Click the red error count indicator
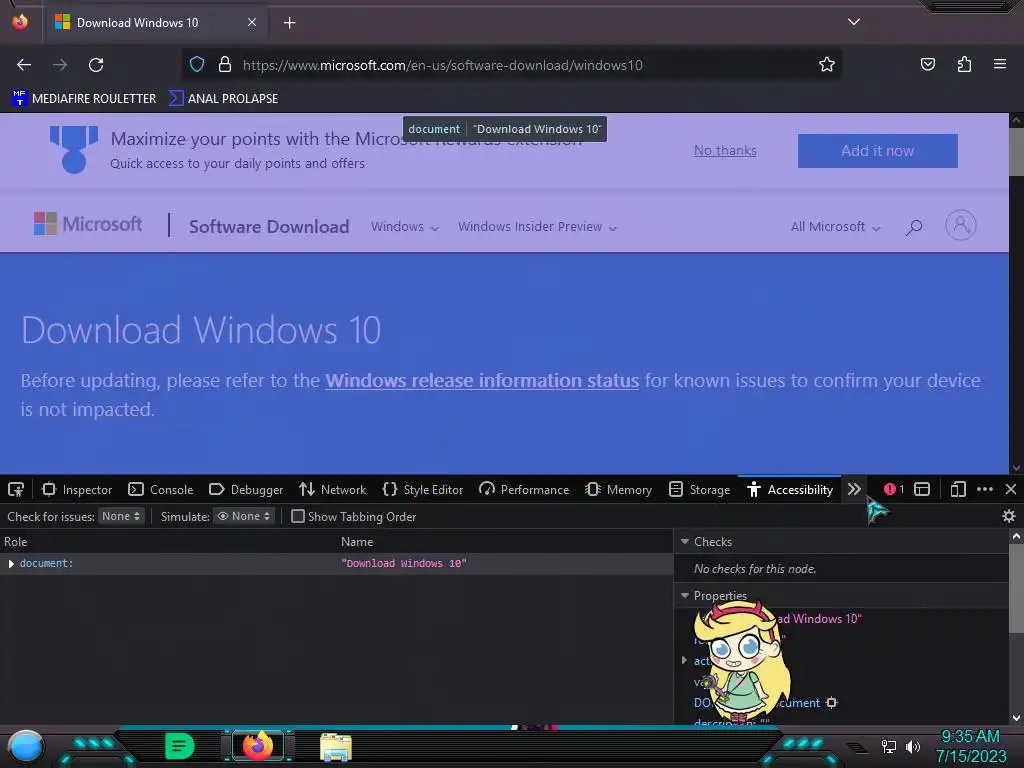Image resolution: width=1024 pixels, height=768 pixels. click(x=893, y=489)
